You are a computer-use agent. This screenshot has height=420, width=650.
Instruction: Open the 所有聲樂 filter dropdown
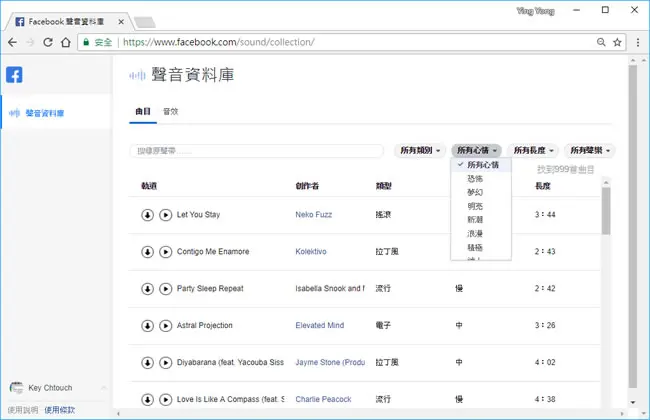pyautogui.click(x=589, y=151)
